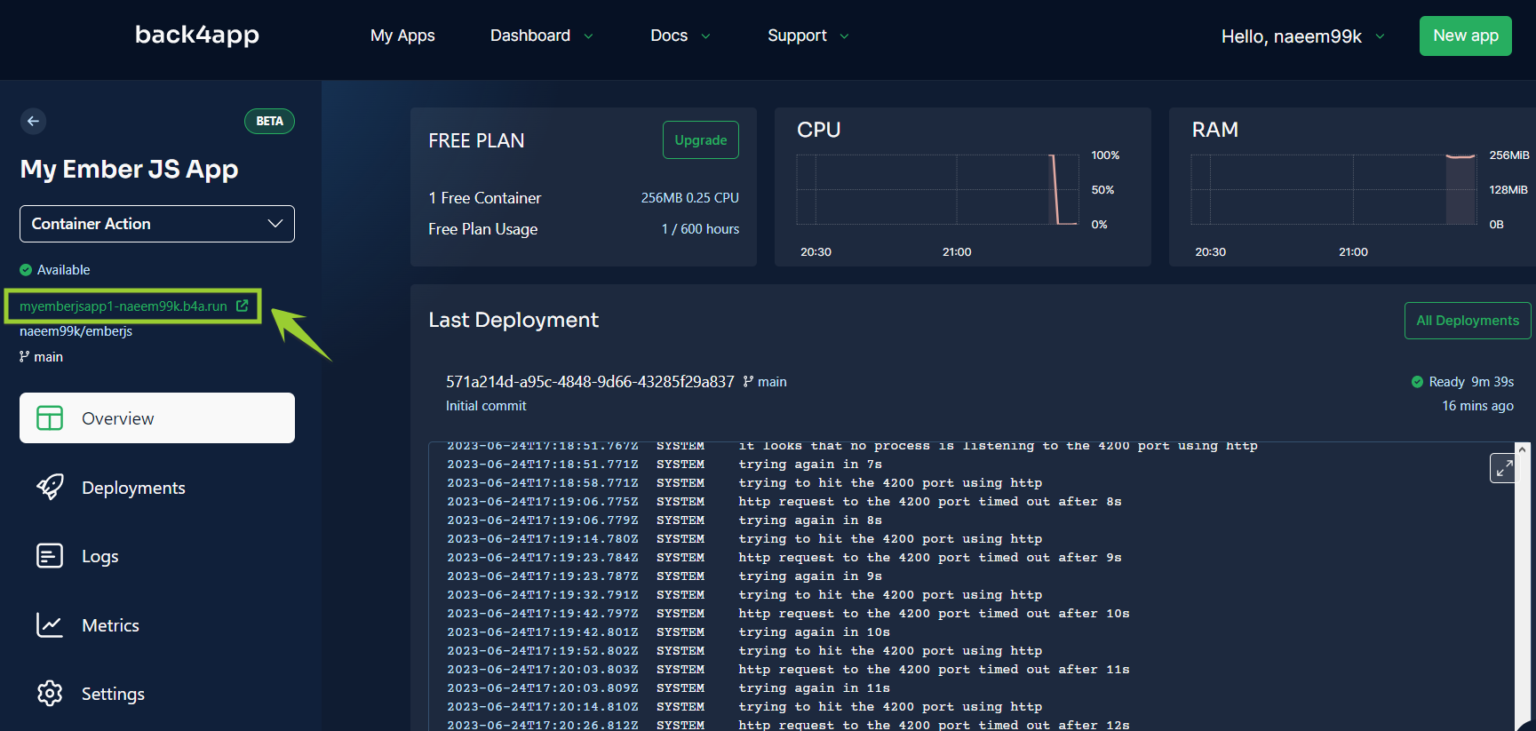Open the Metrics section
Image resolution: width=1536 pixels, height=731 pixels.
click(110, 625)
